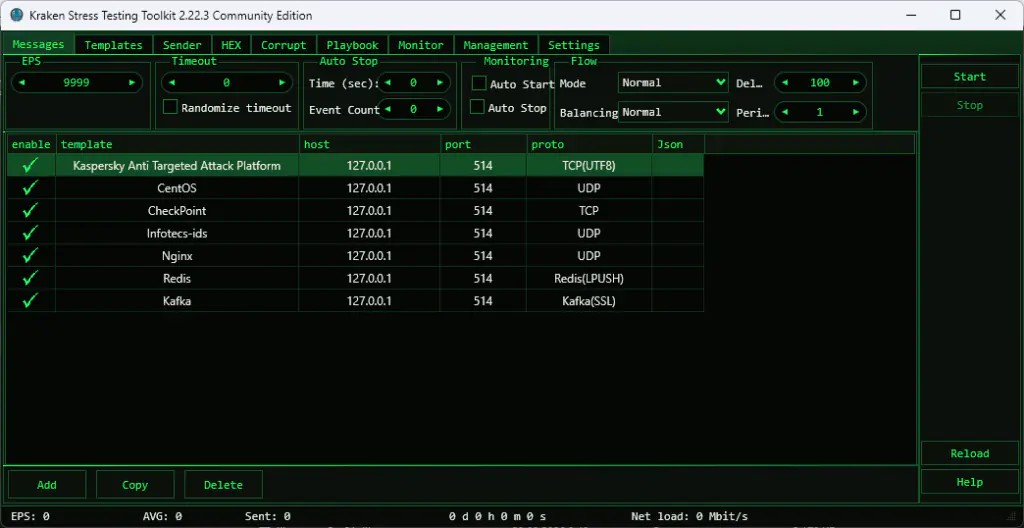Uncheck enable mark for Kaspersky row
Screen dimensions: 1024x528
point(30,165)
